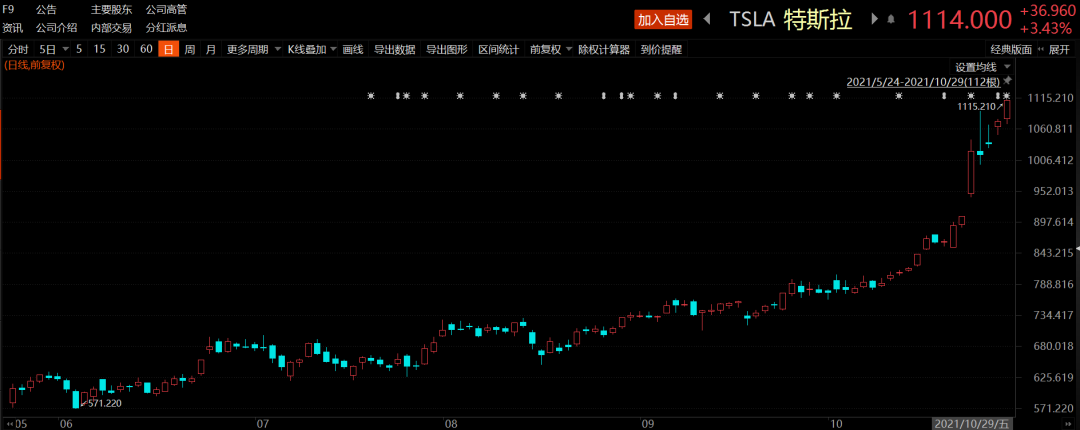
Task: Set a 到价提醒 price alert
Action: tap(661, 50)
